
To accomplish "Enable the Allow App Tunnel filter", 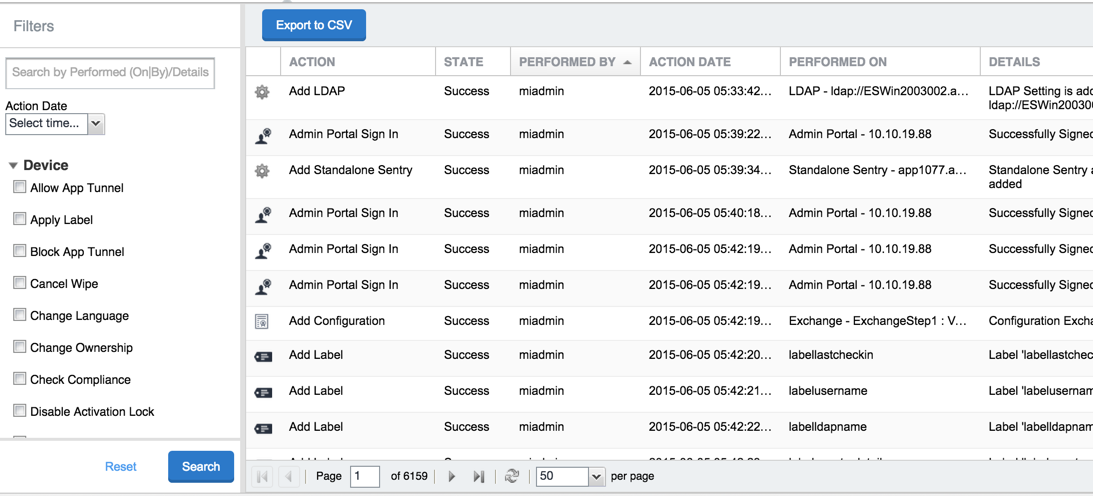I will (19, 187).
